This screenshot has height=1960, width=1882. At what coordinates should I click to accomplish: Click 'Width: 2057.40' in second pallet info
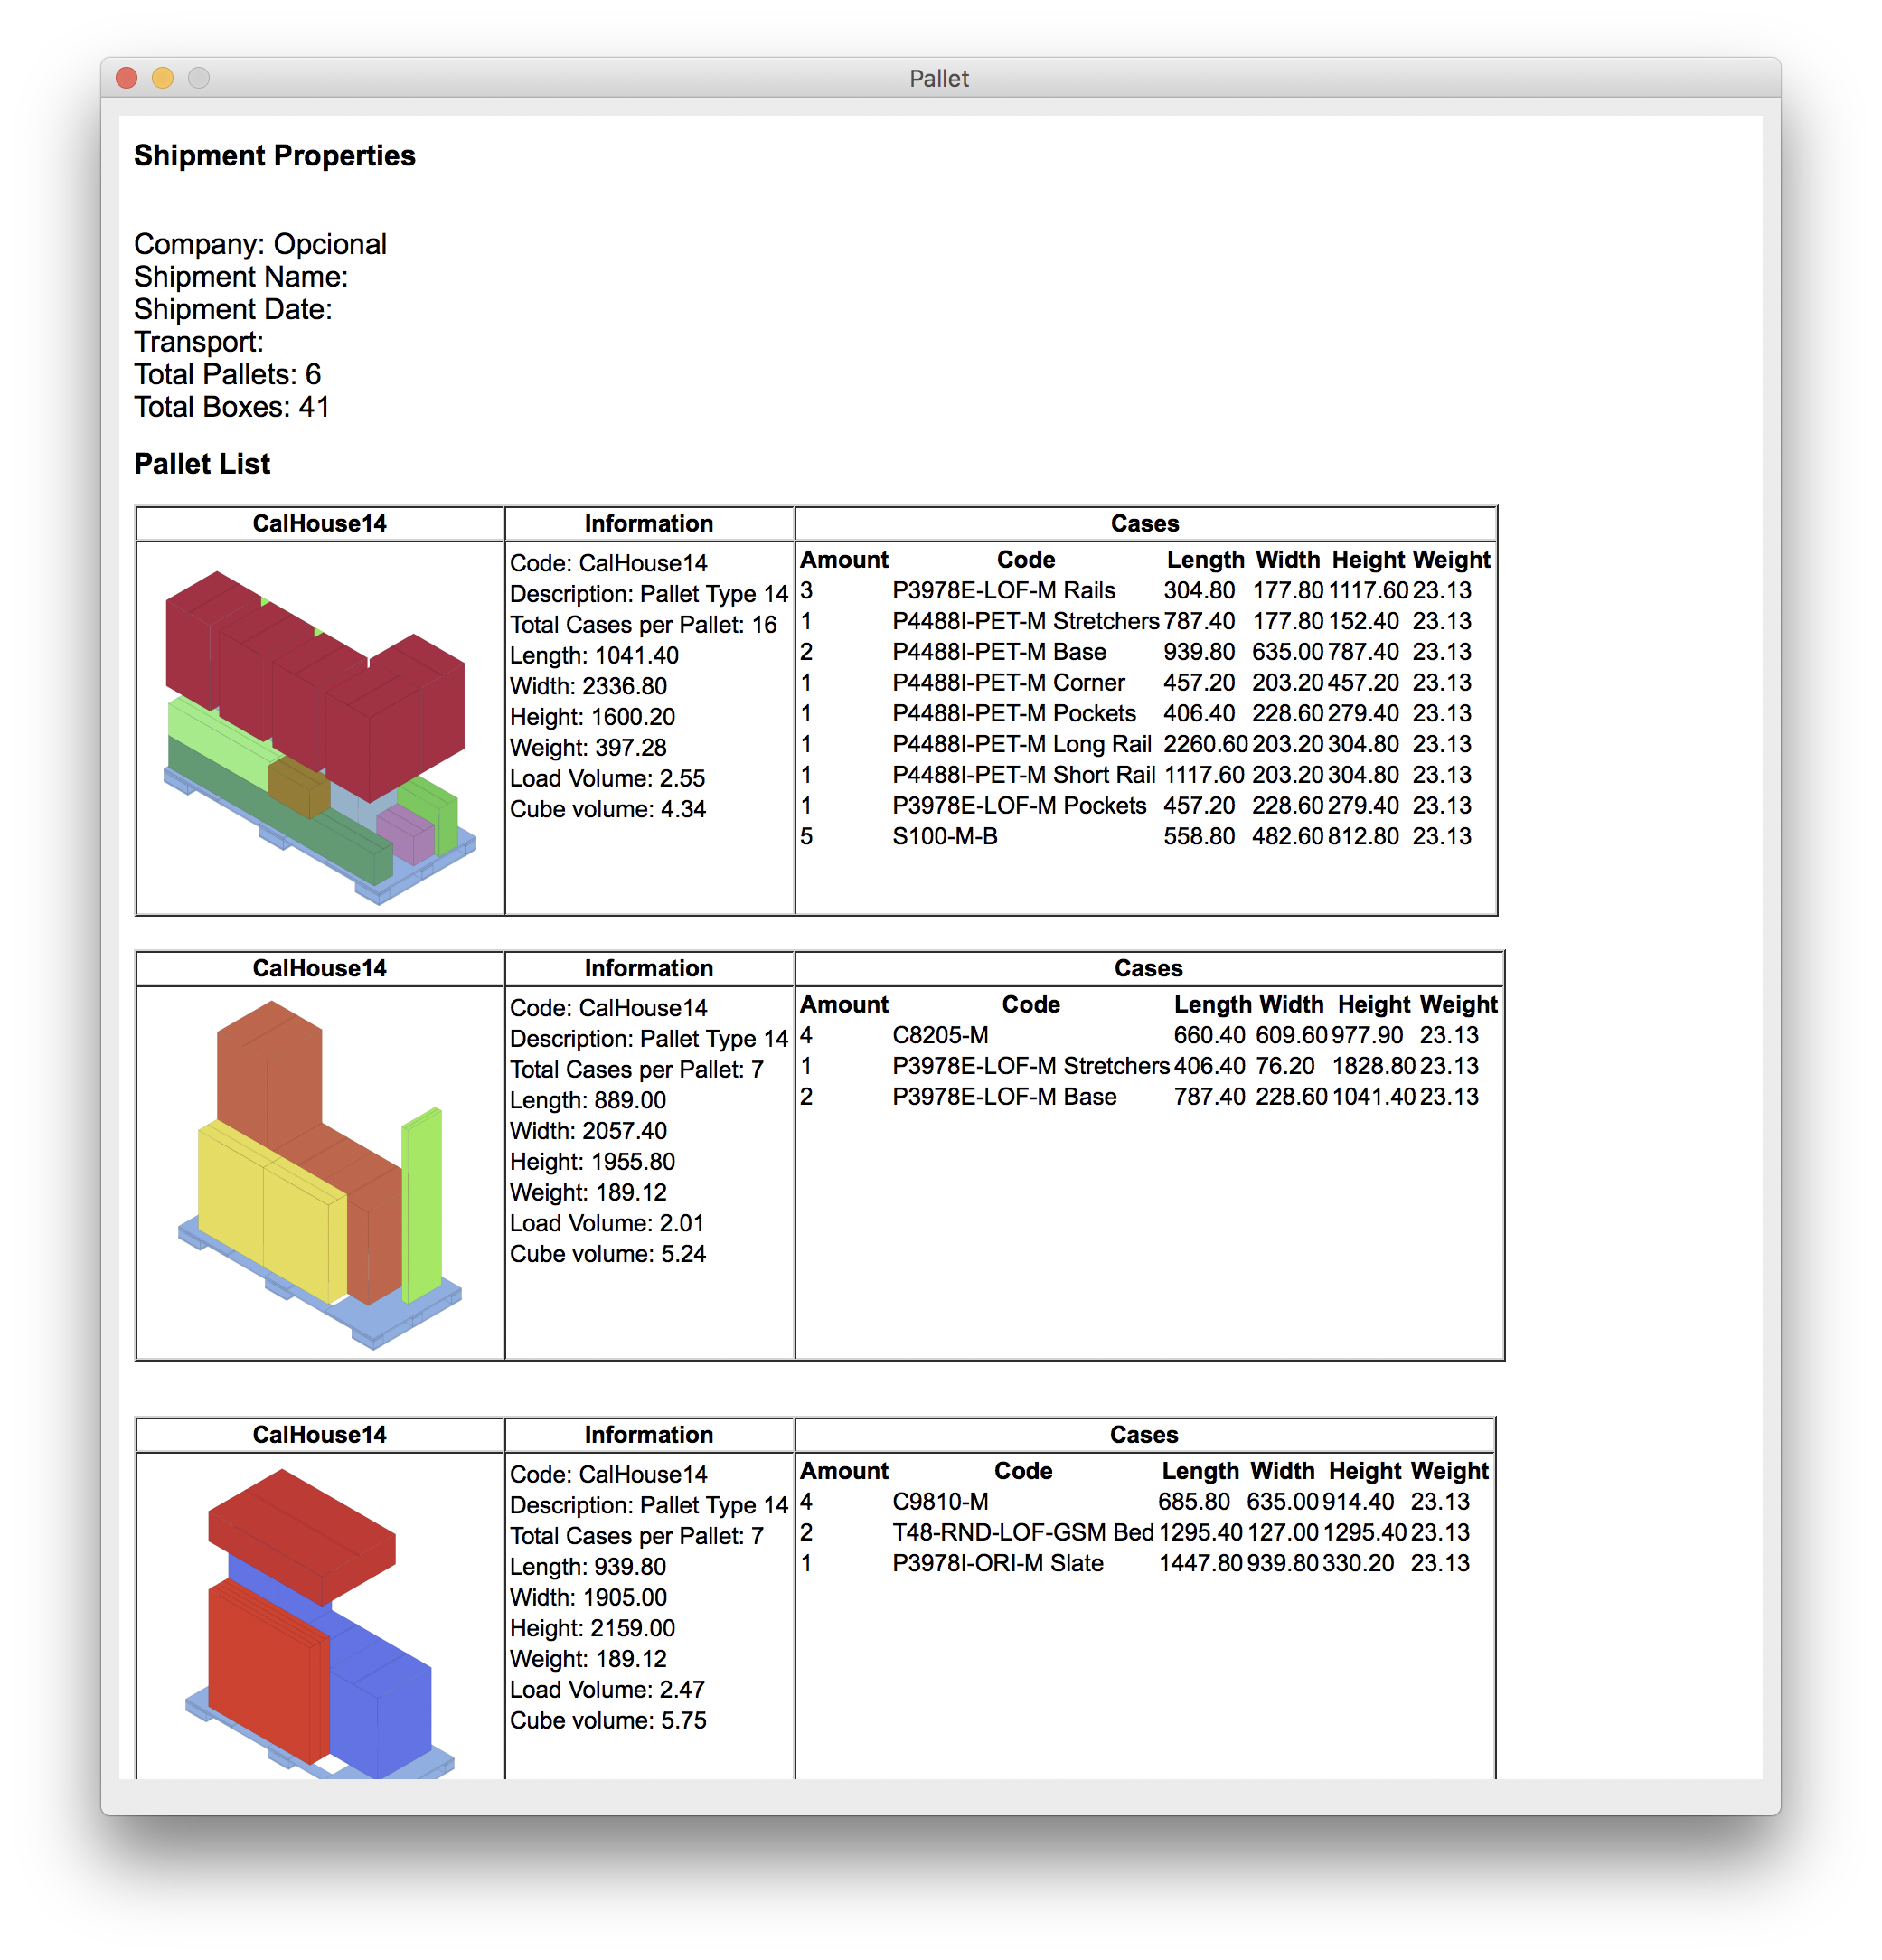(x=588, y=1131)
